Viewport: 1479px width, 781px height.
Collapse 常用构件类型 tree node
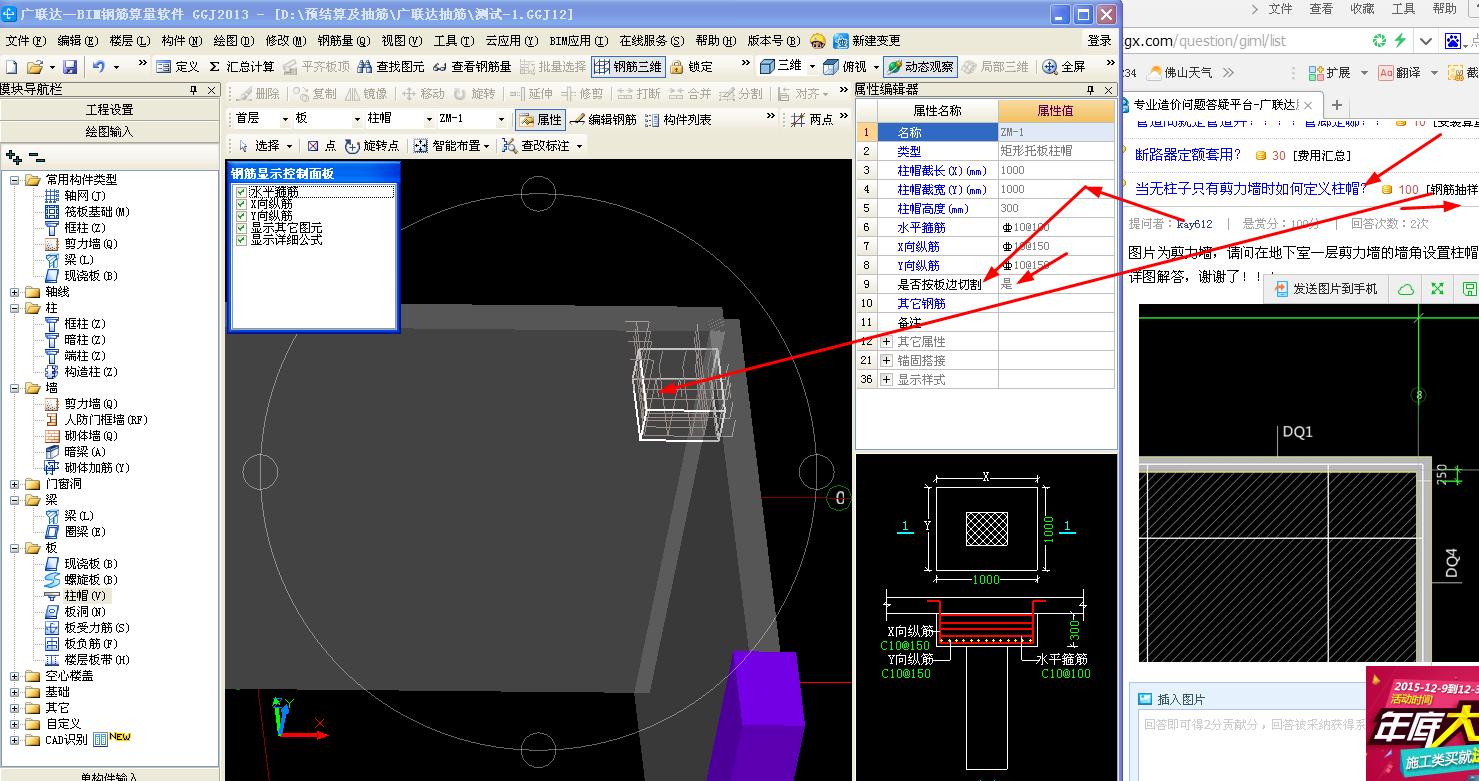point(15,180)
